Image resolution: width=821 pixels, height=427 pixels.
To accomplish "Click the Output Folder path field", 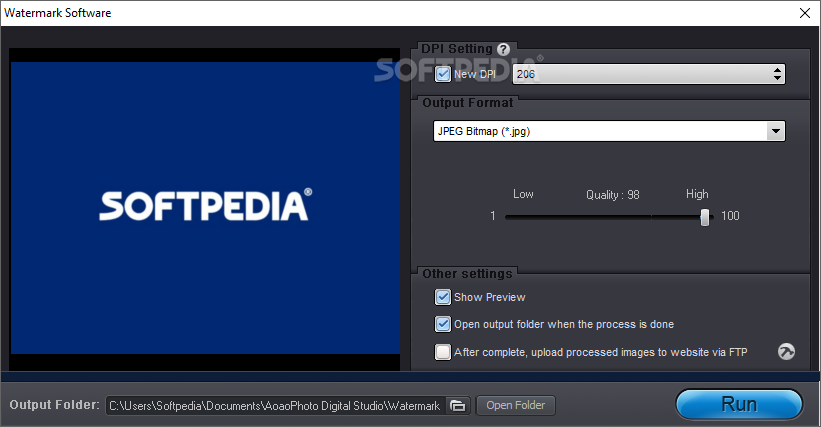I will 275,406.
